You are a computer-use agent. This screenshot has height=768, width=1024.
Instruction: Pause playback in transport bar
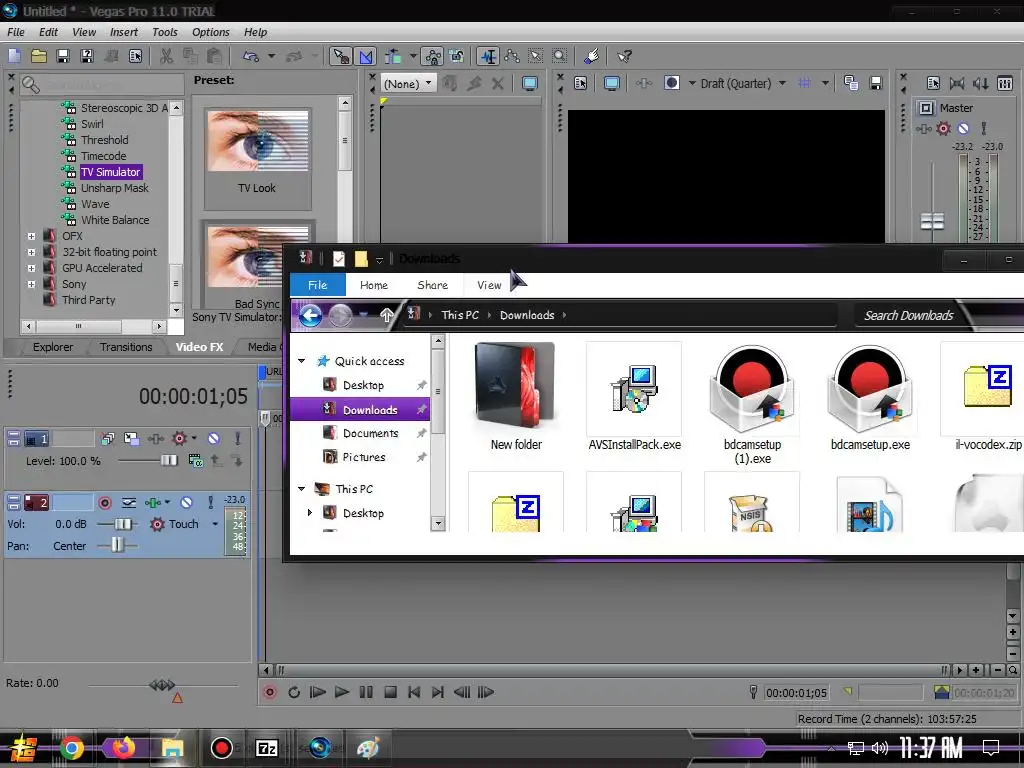(x=366, y=692)
